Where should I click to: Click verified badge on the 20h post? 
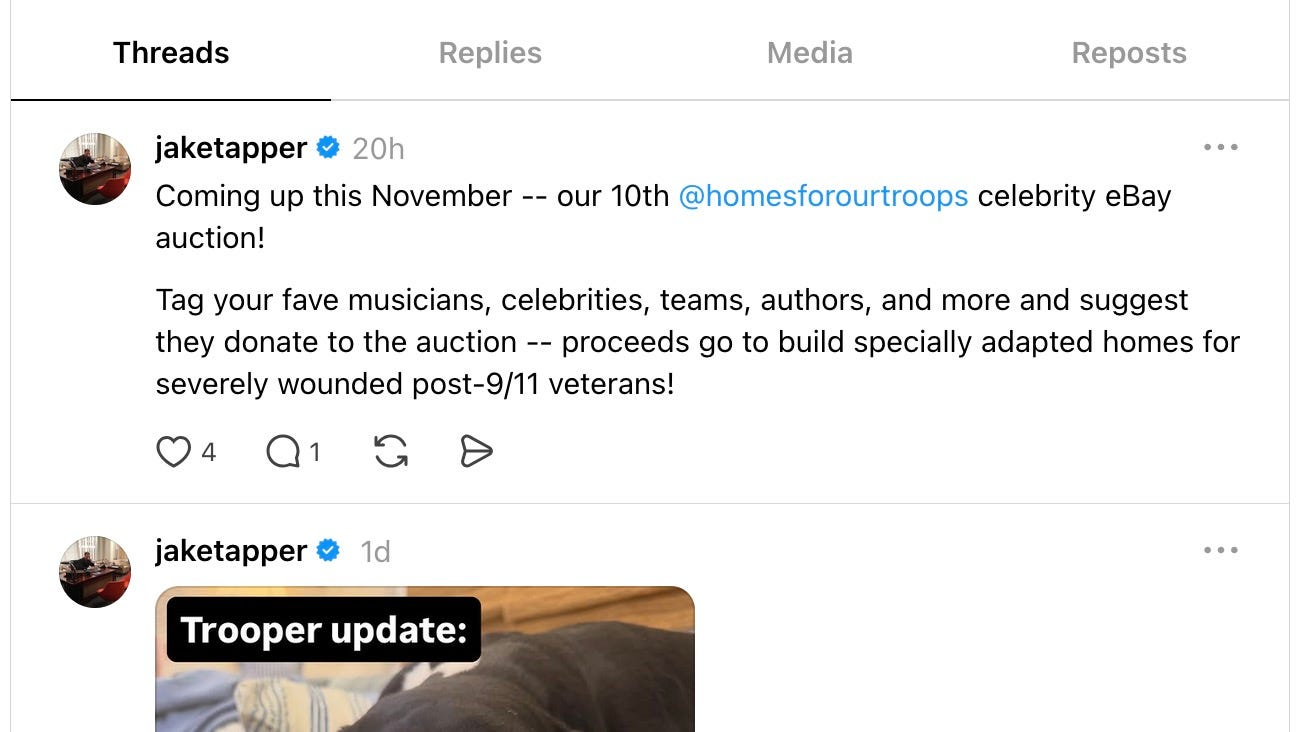click(328, 148)
